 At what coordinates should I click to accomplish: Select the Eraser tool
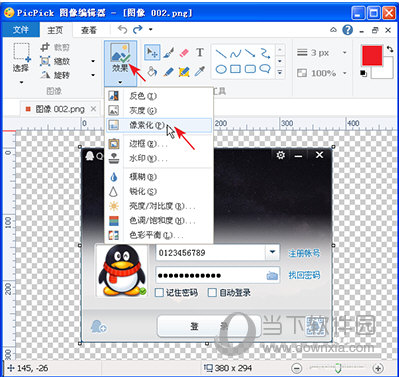(184, 53)
